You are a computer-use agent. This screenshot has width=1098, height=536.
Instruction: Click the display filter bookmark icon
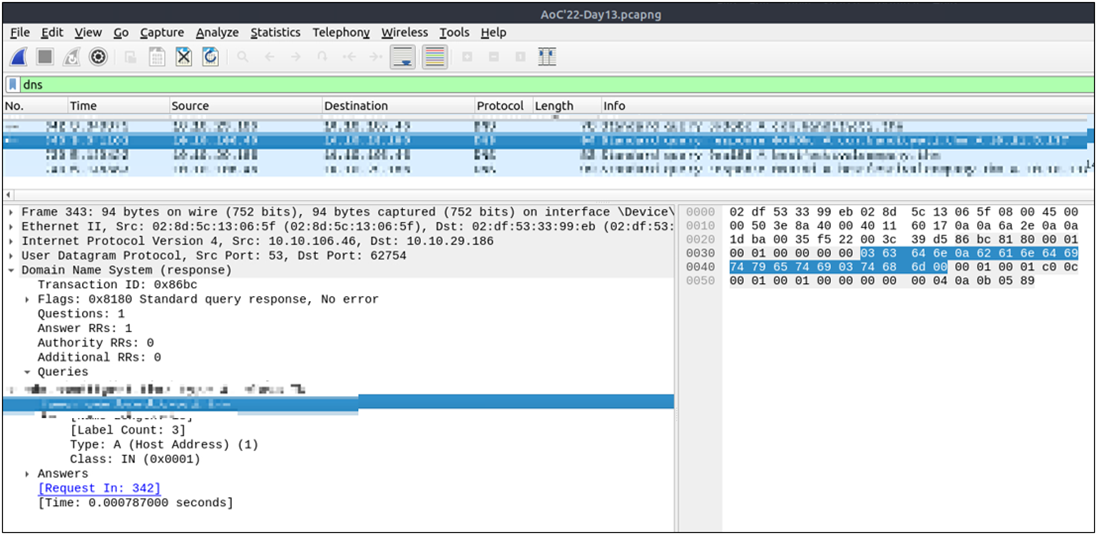13,85
